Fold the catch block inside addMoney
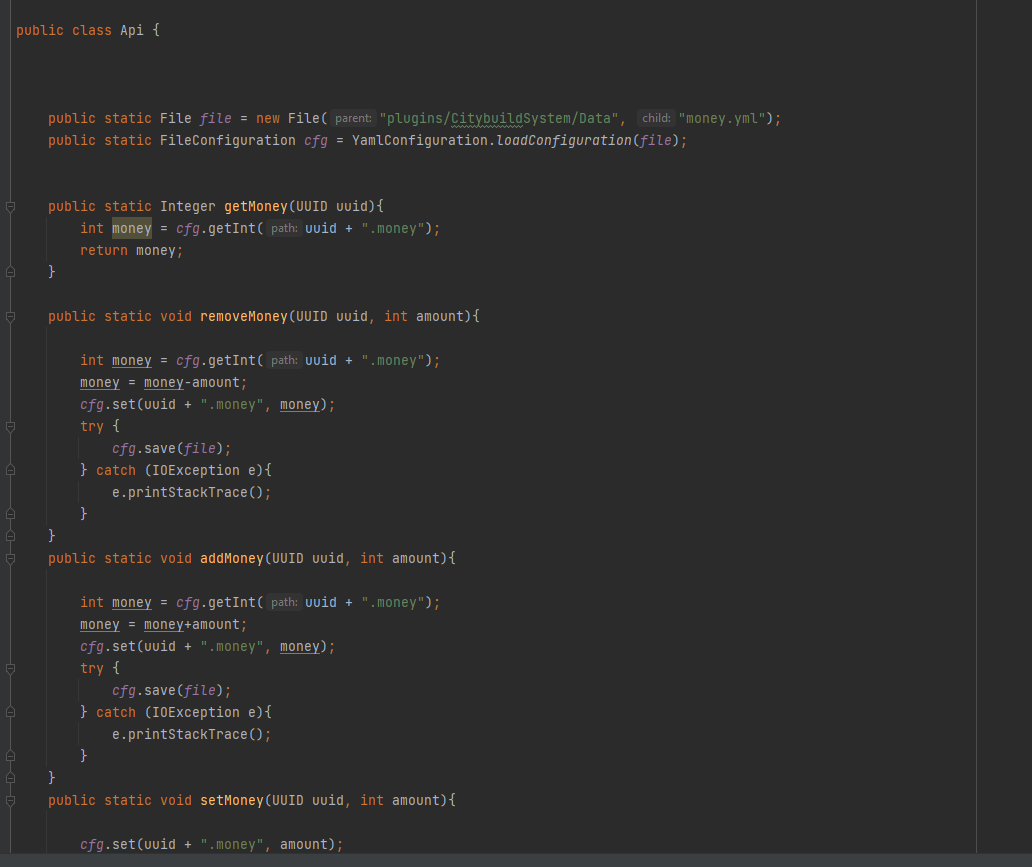1032x867 pixels. point(10,713)
